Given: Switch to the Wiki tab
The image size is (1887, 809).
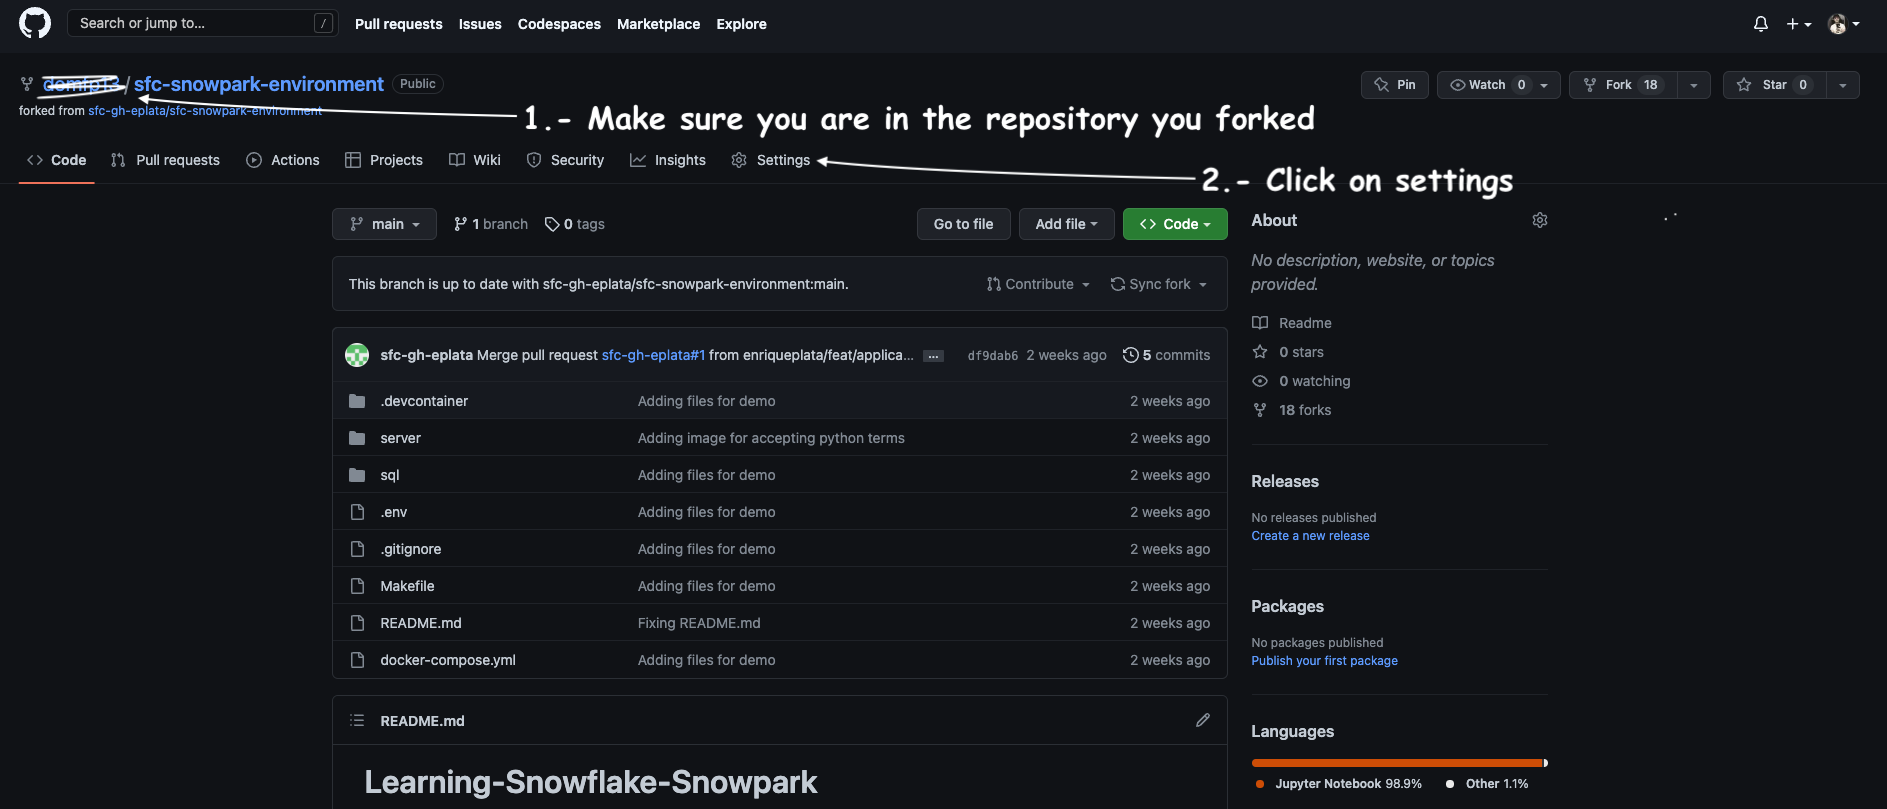Looking at the screenshot, I should (475, 160).
